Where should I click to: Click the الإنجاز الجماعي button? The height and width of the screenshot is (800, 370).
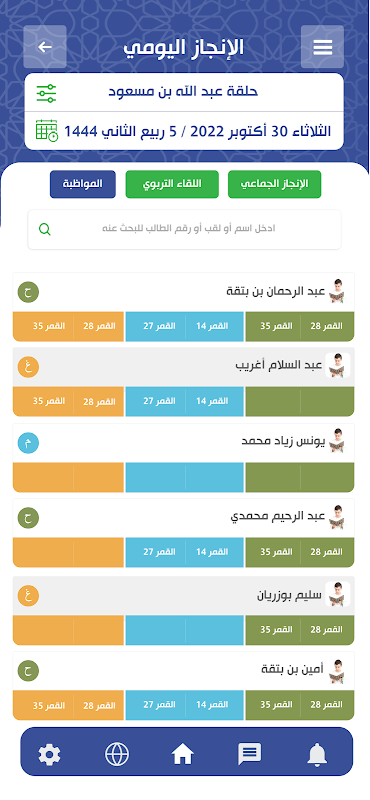point(274,184)
